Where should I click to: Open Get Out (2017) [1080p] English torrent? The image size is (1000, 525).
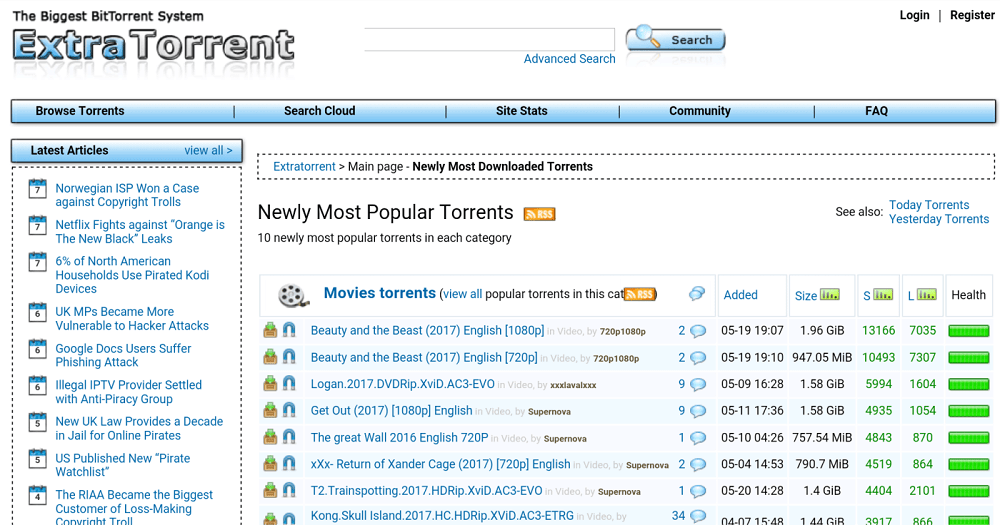pos(392,411)
